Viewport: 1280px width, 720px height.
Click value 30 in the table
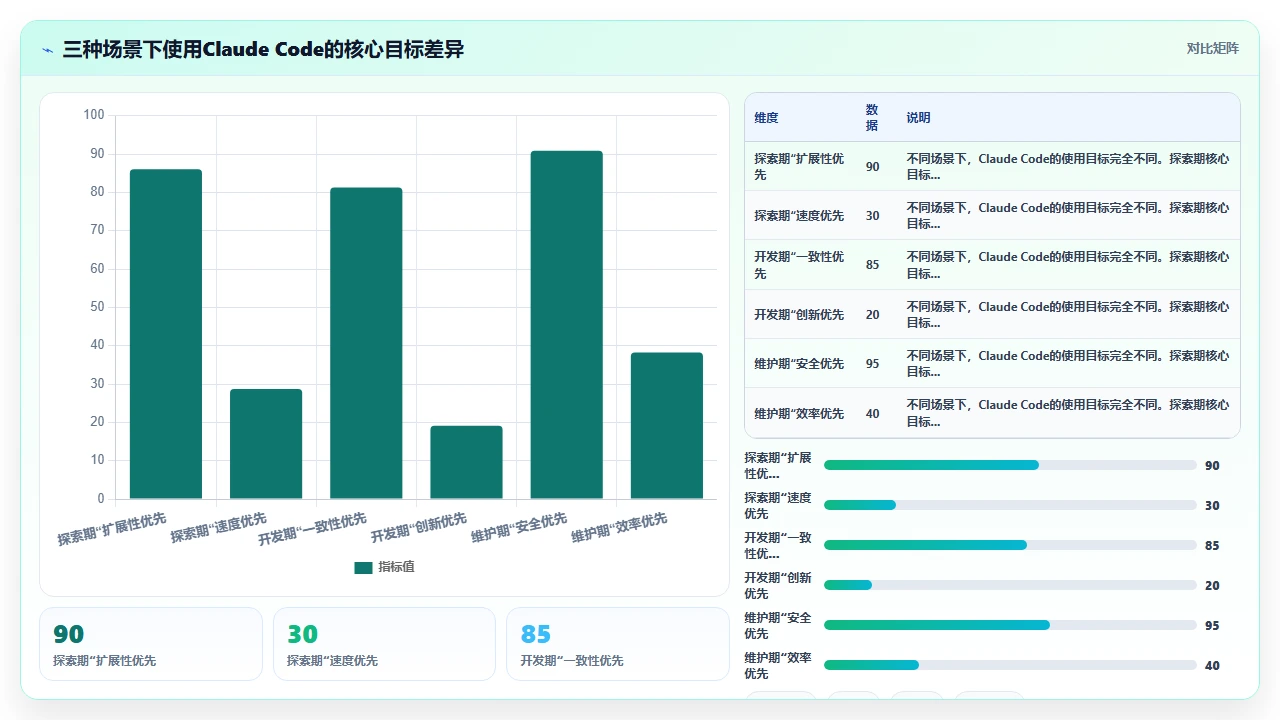872,216
